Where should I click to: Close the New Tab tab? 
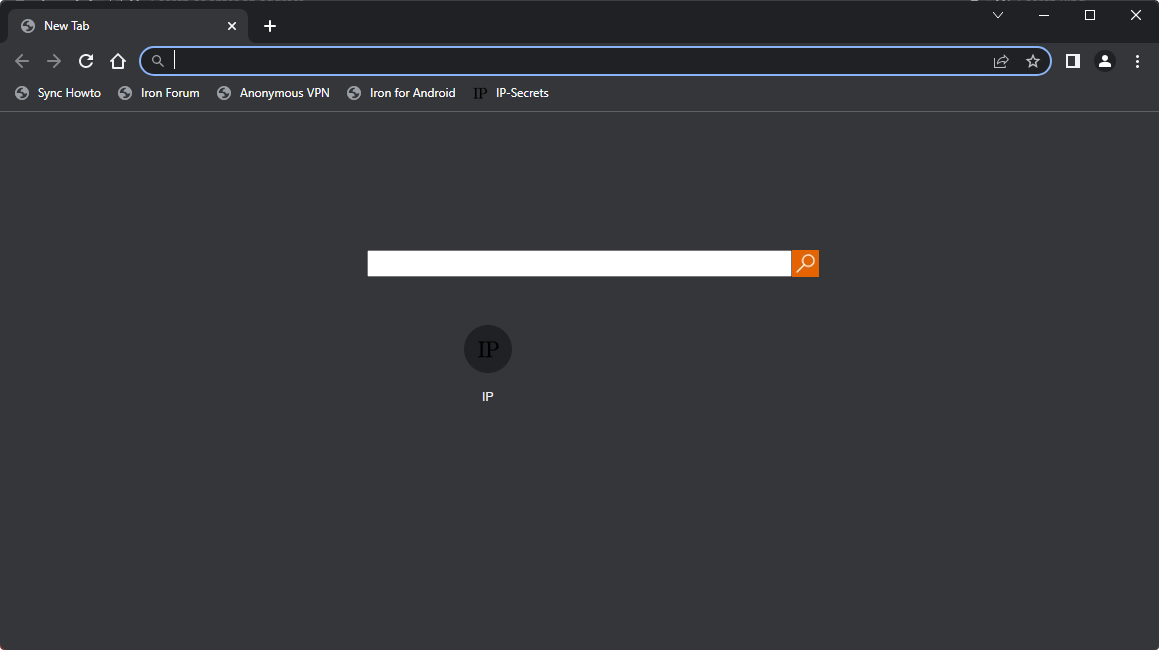click(x=232, y=26)
